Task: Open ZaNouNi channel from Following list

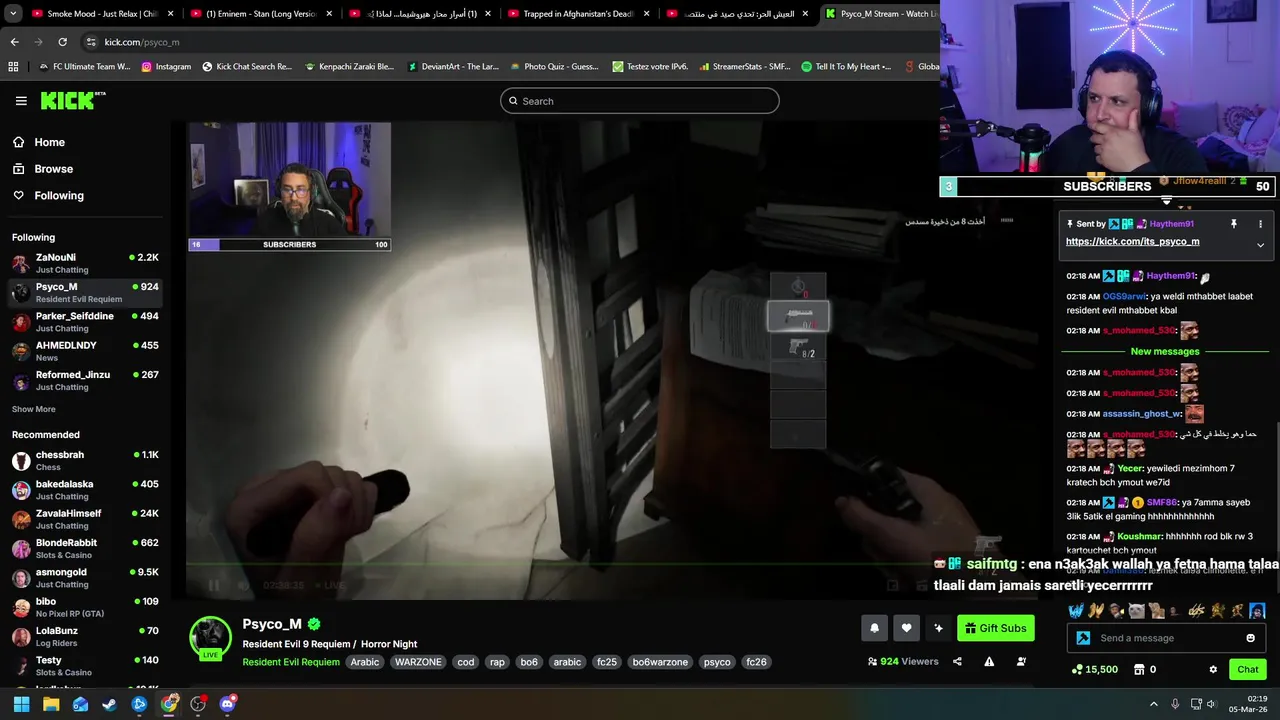Action: (85, 263)
